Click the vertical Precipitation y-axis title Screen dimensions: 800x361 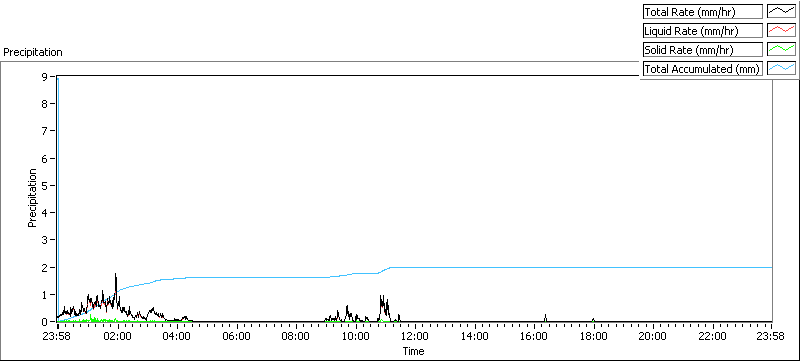32,198
